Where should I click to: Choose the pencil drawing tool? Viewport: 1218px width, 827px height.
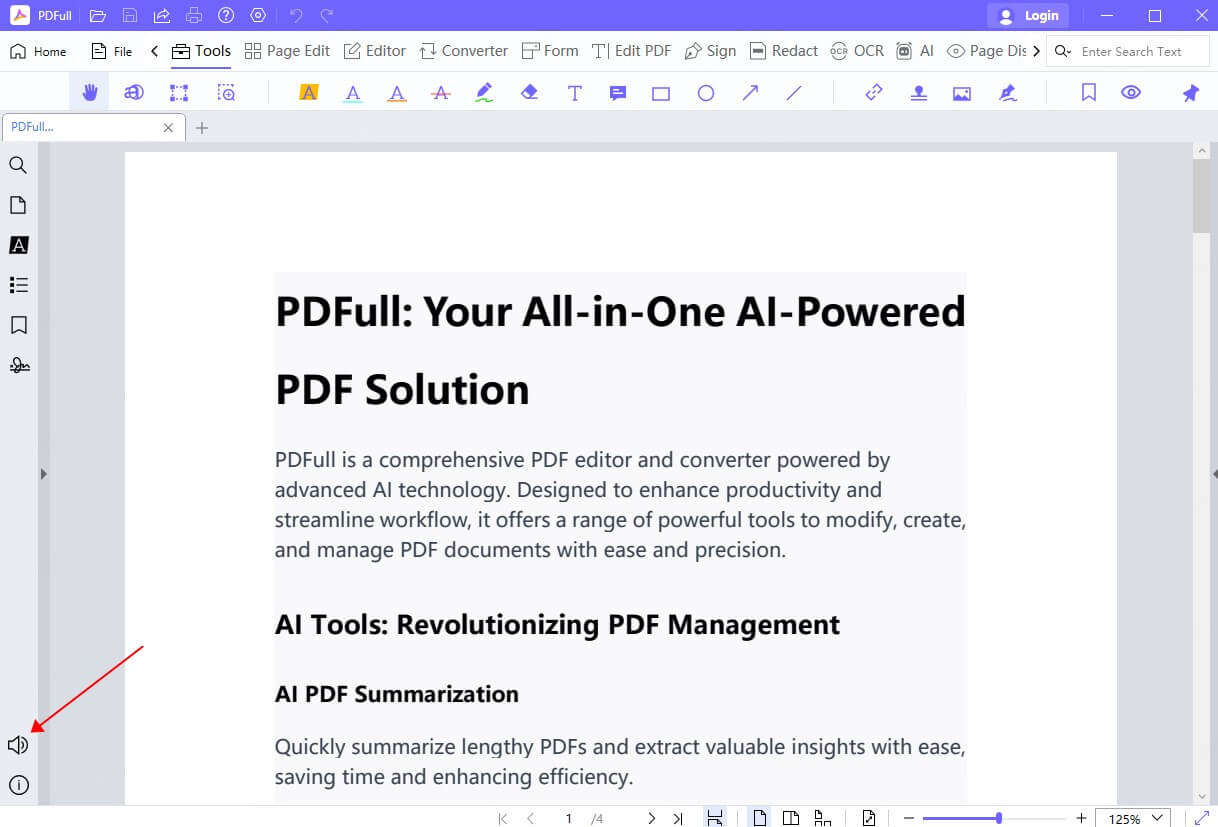pyautogui.click(x=484, y=93)
